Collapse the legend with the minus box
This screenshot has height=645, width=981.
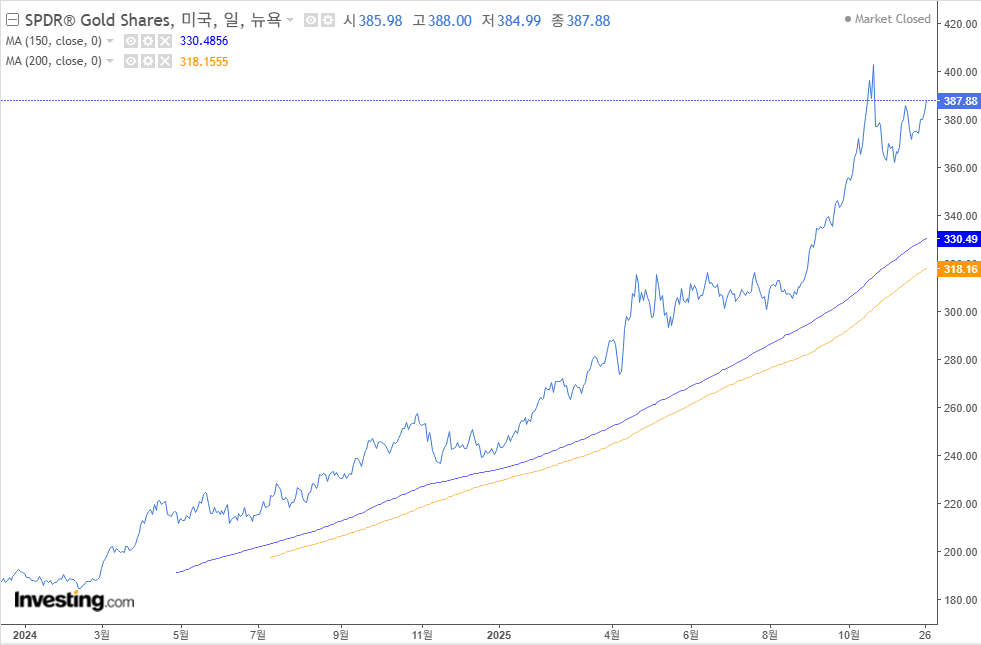(12, 20)
